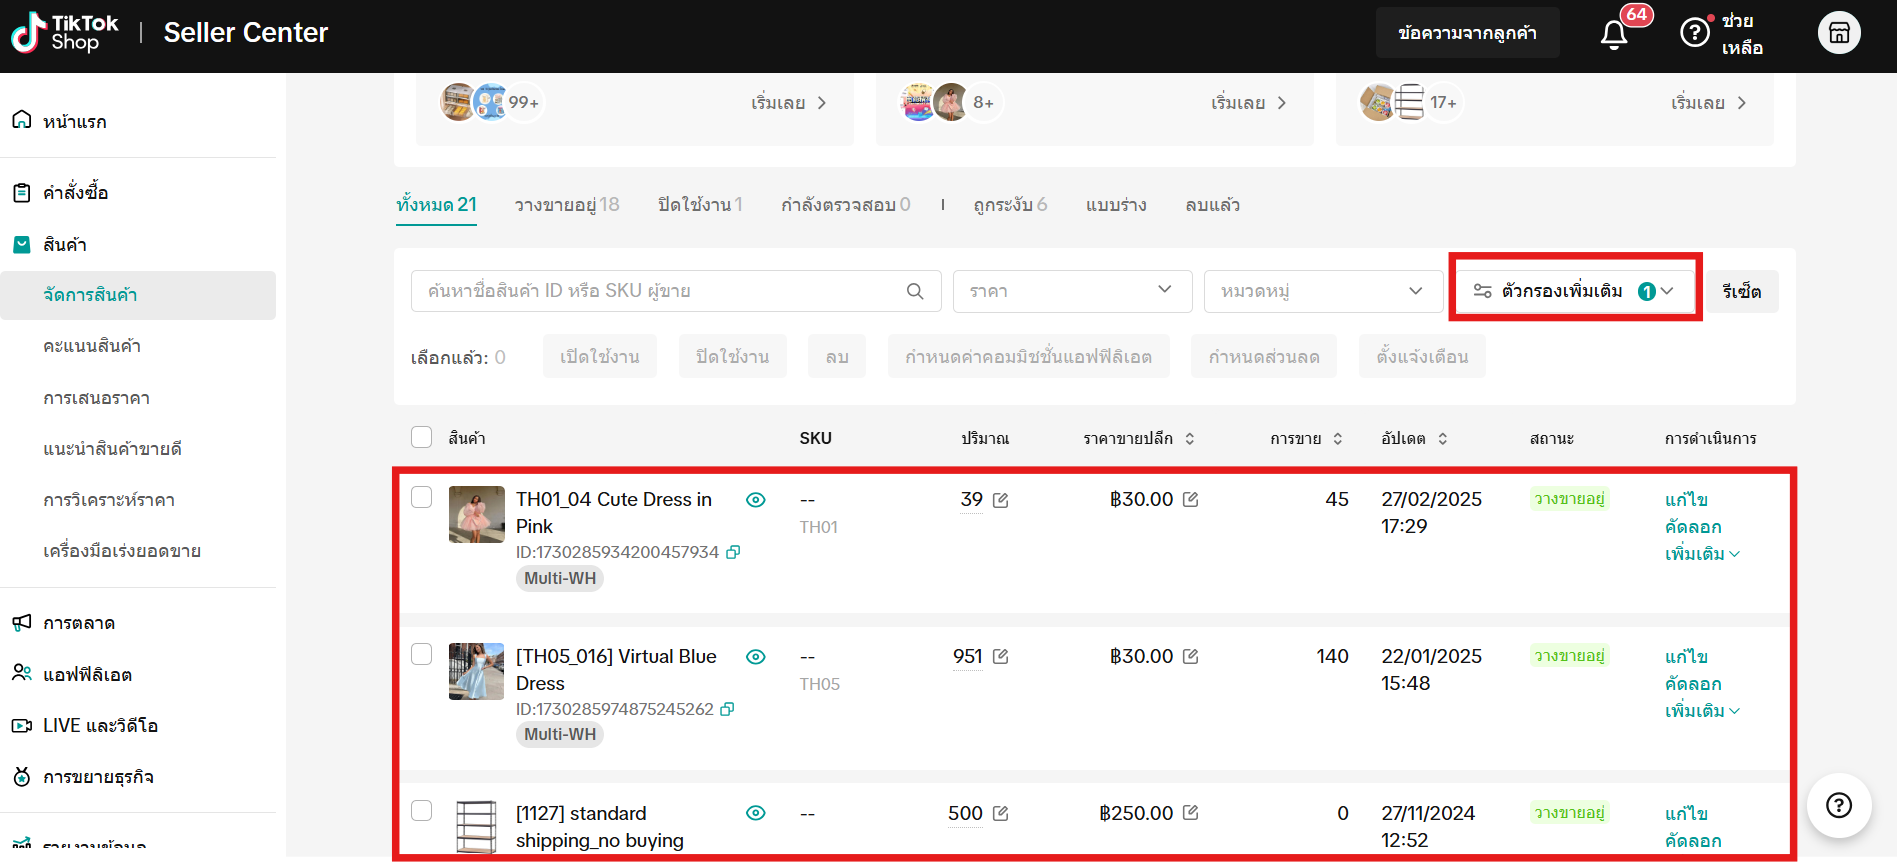This screenshot has width=1897, height=862.
Task: Click the growth icon beside การขยายธุรกิจ
Action: click(x=21, y=776)
